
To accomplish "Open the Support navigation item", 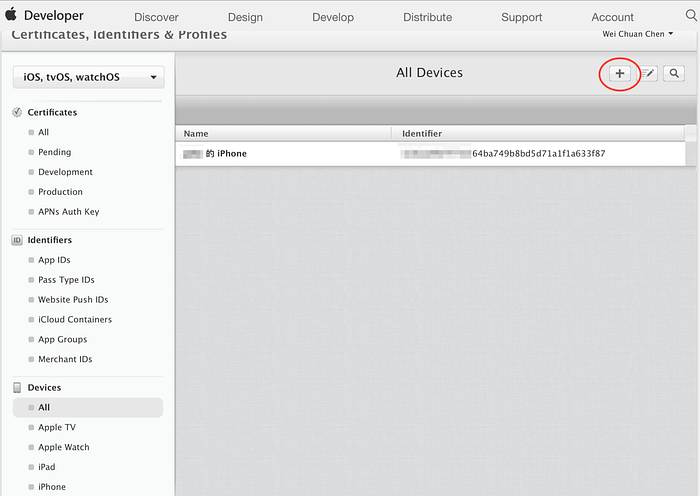I will pyautogui.click(x=521, y=17).
